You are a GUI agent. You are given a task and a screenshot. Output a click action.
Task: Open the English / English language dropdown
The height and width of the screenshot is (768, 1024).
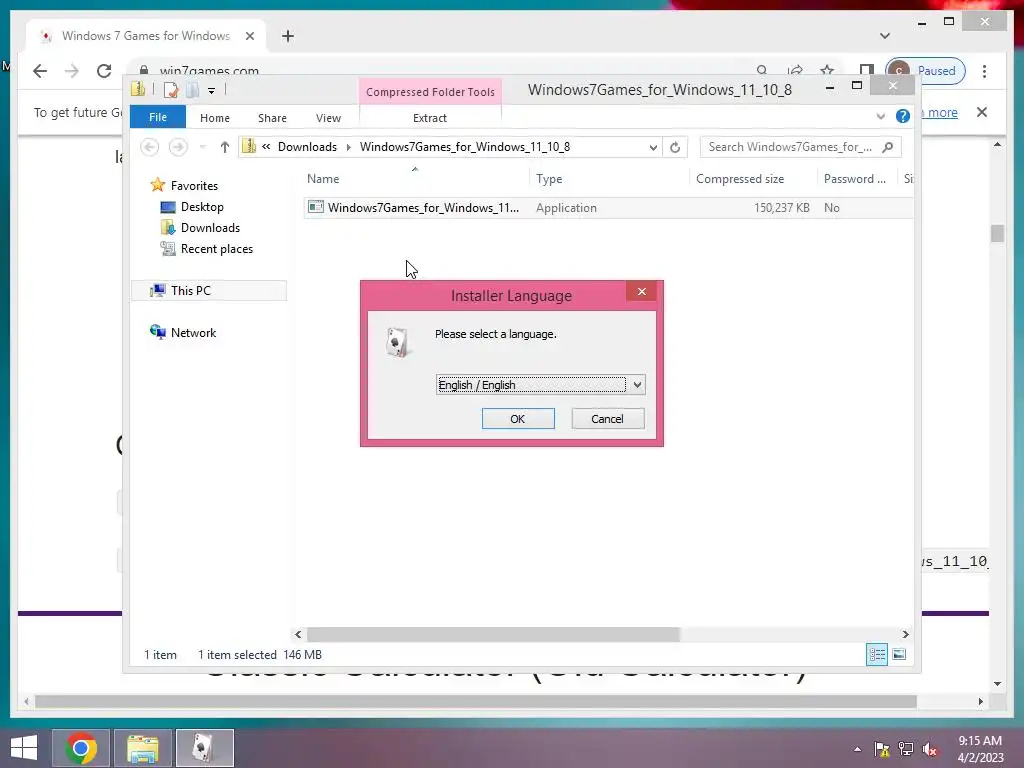pyautogui.click(x=637, y=385)
